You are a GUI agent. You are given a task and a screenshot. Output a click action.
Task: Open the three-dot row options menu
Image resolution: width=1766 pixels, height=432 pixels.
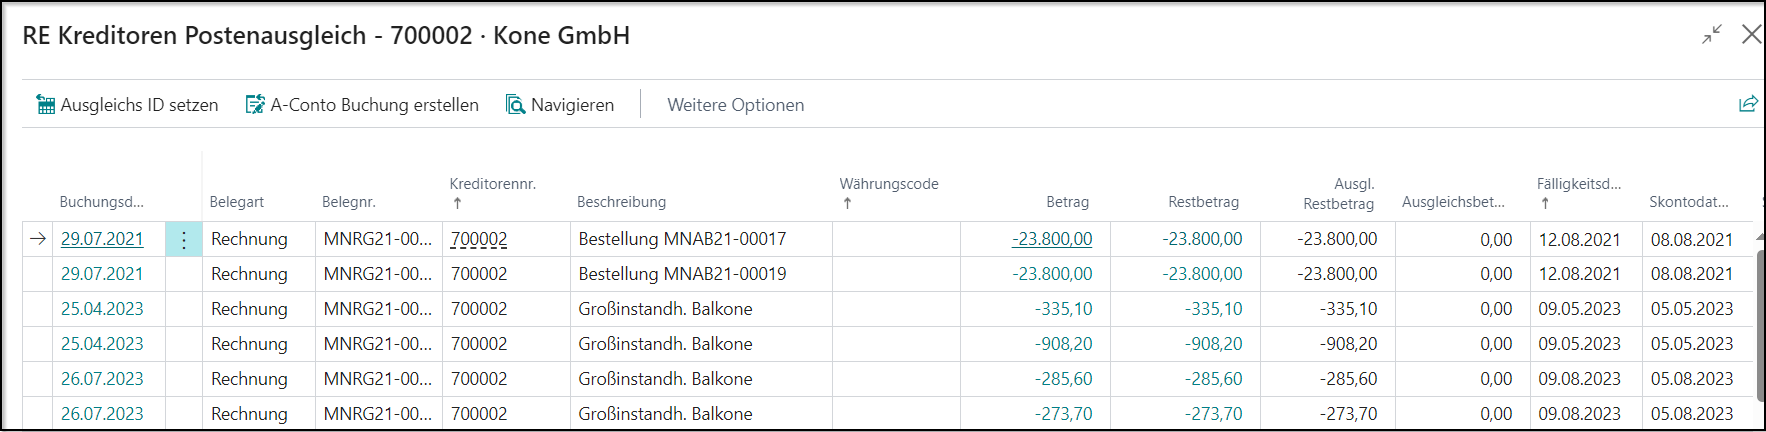point(184,240)
